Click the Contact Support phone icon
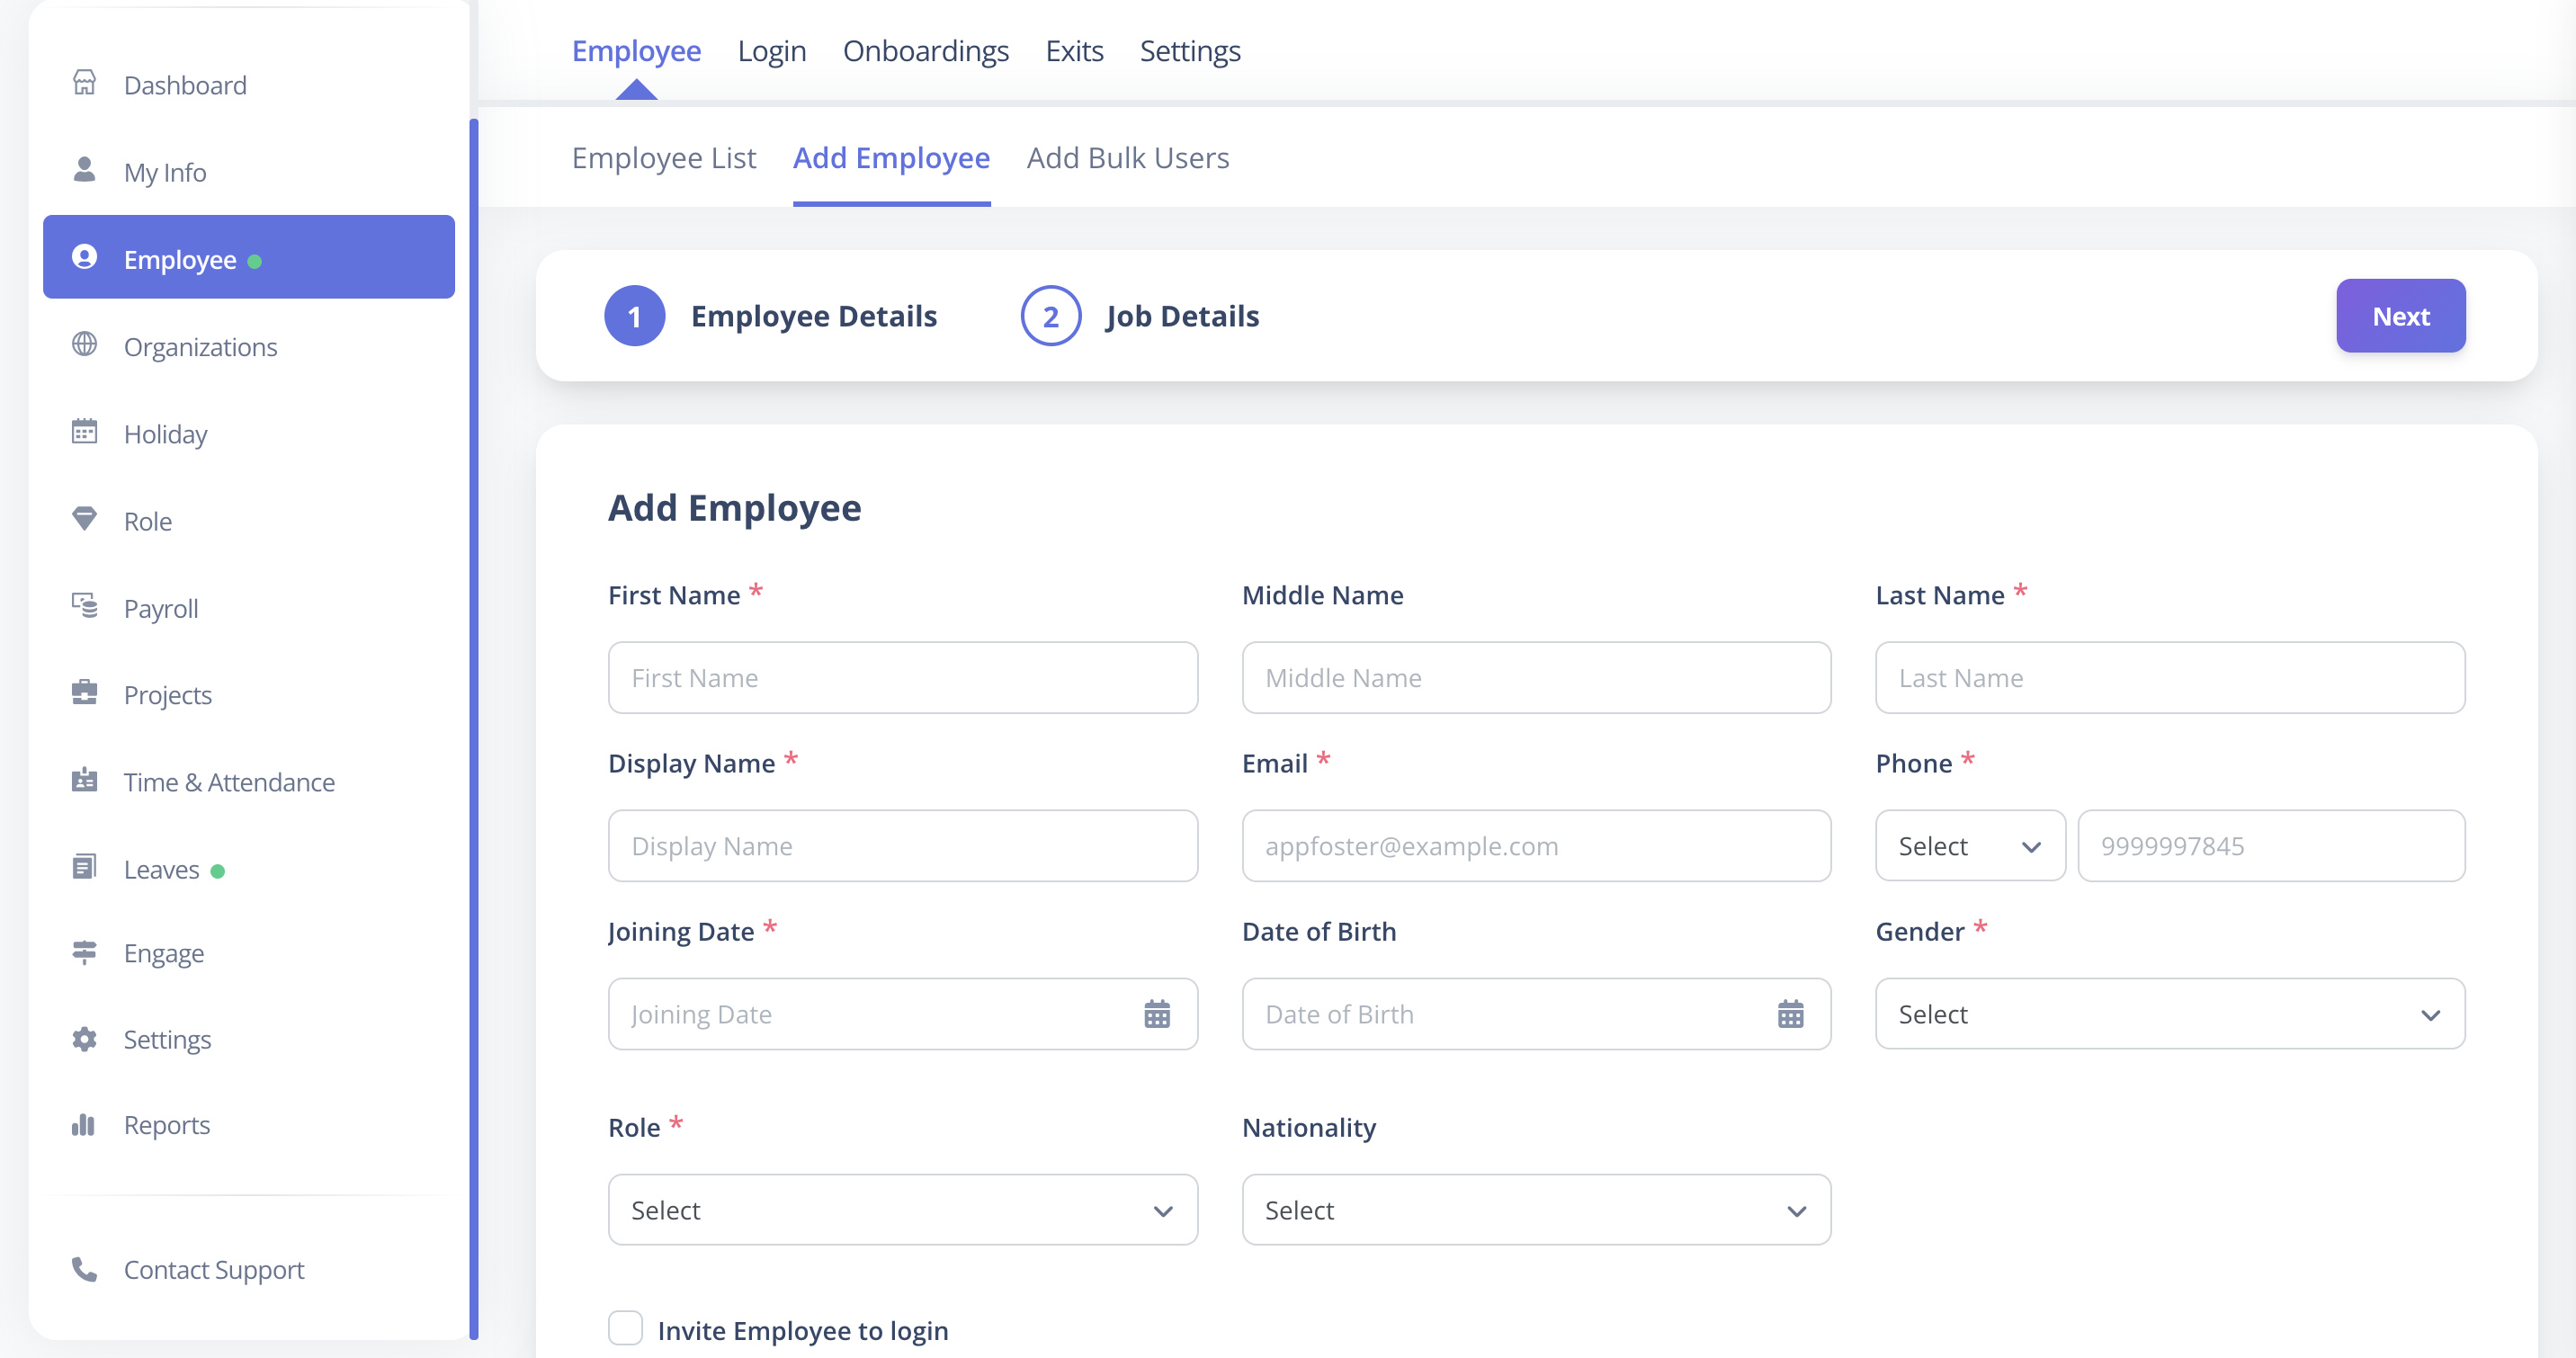The image size is (2576, 1358). coord(85,1269)
